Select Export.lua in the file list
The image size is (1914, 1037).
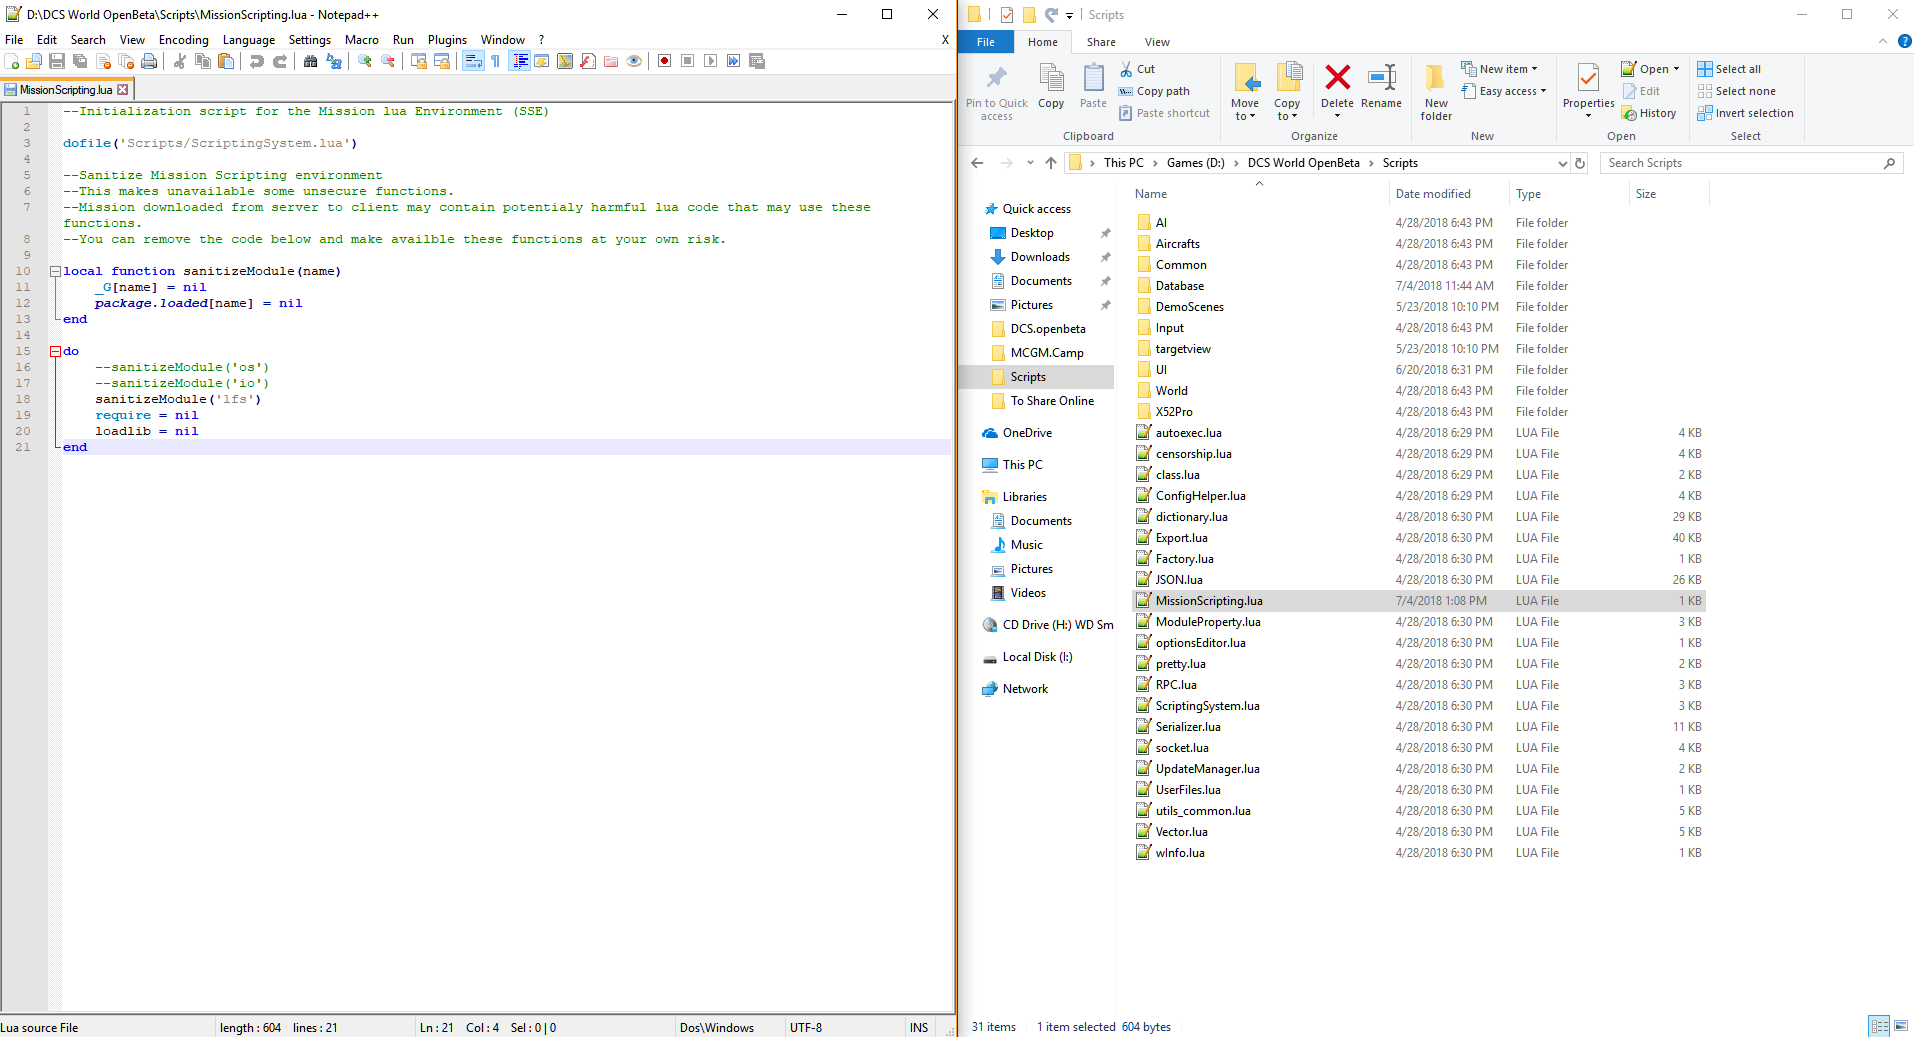[x=1419, y=538]
